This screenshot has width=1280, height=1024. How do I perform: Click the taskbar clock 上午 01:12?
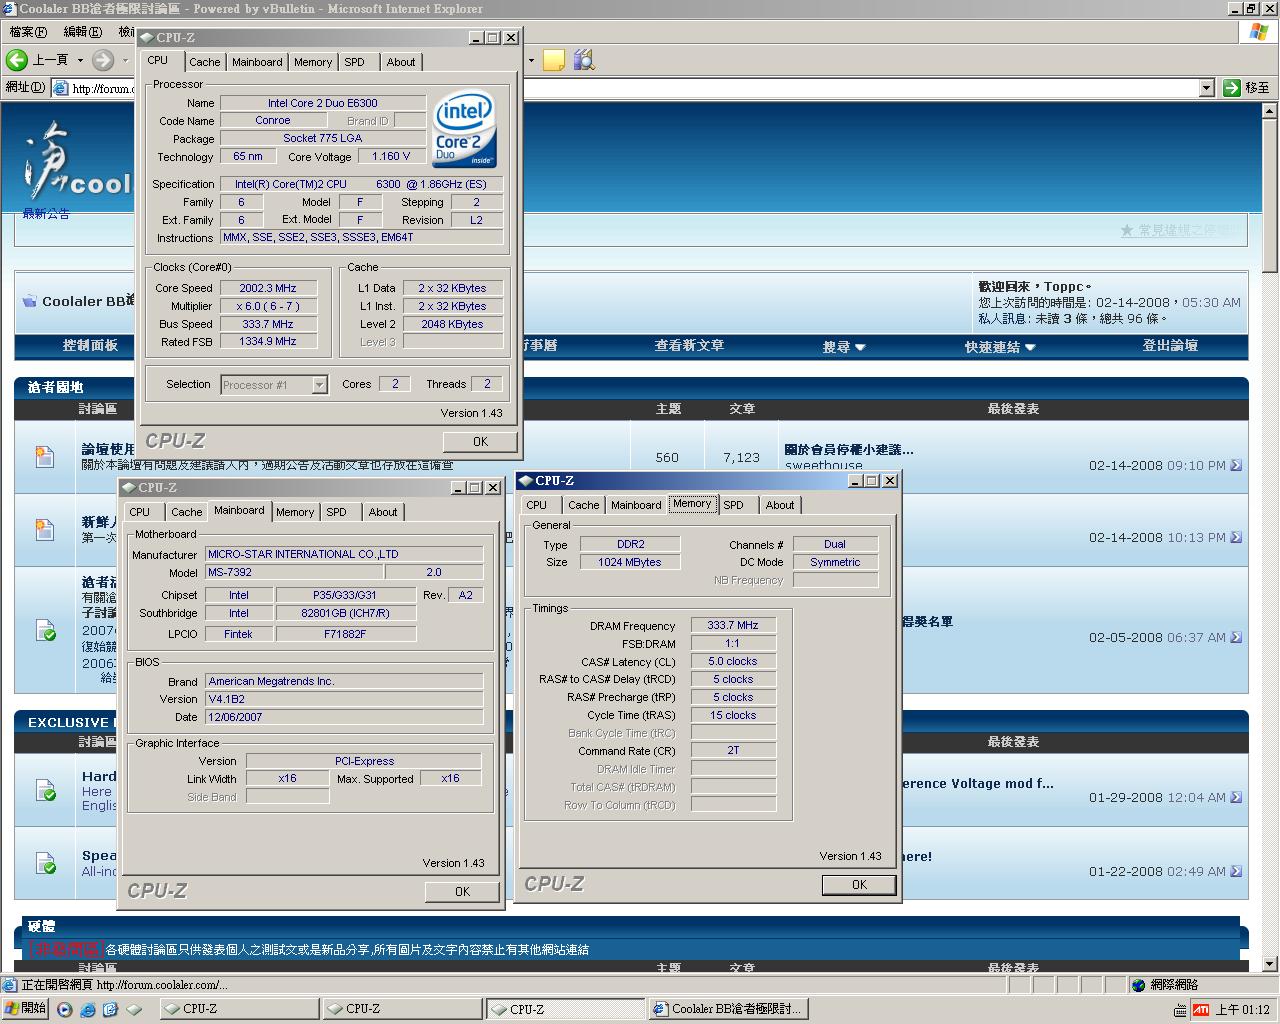1243,1009
